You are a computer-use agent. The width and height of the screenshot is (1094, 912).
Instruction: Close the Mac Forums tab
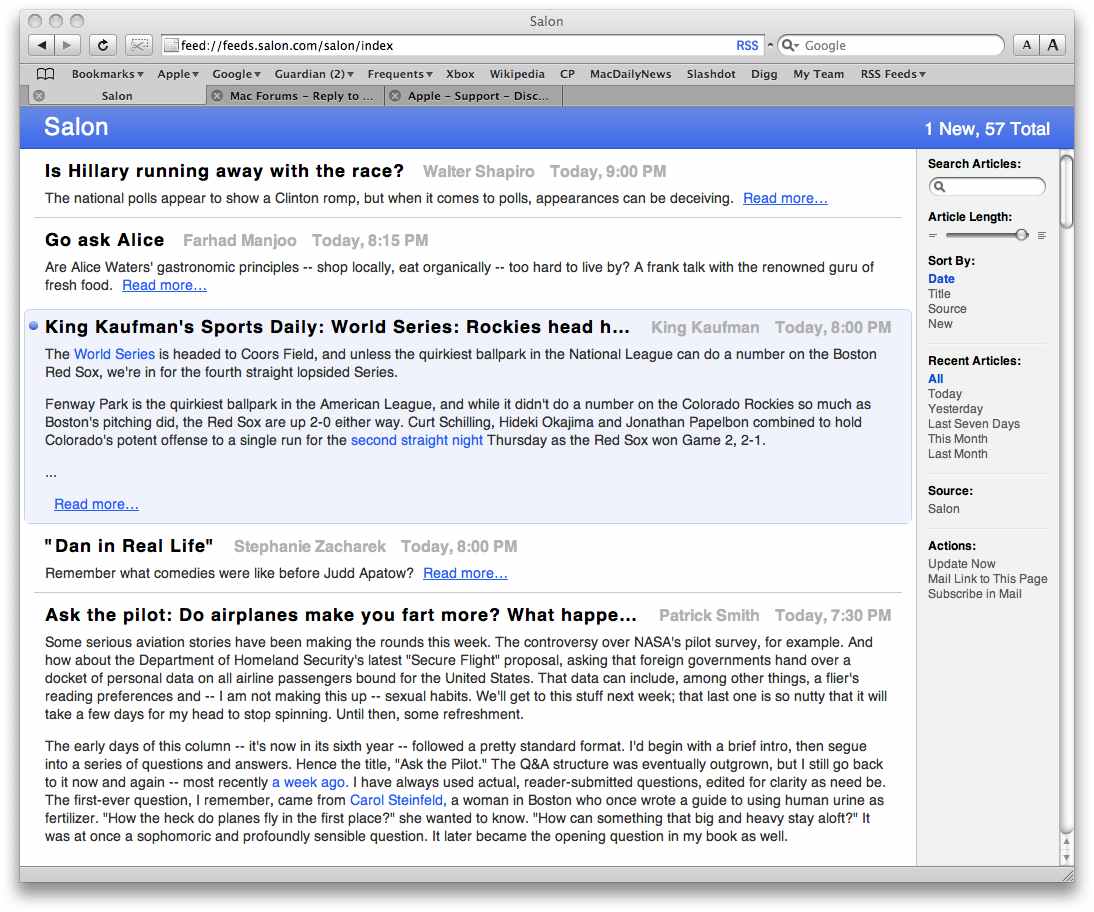[217, 96]
